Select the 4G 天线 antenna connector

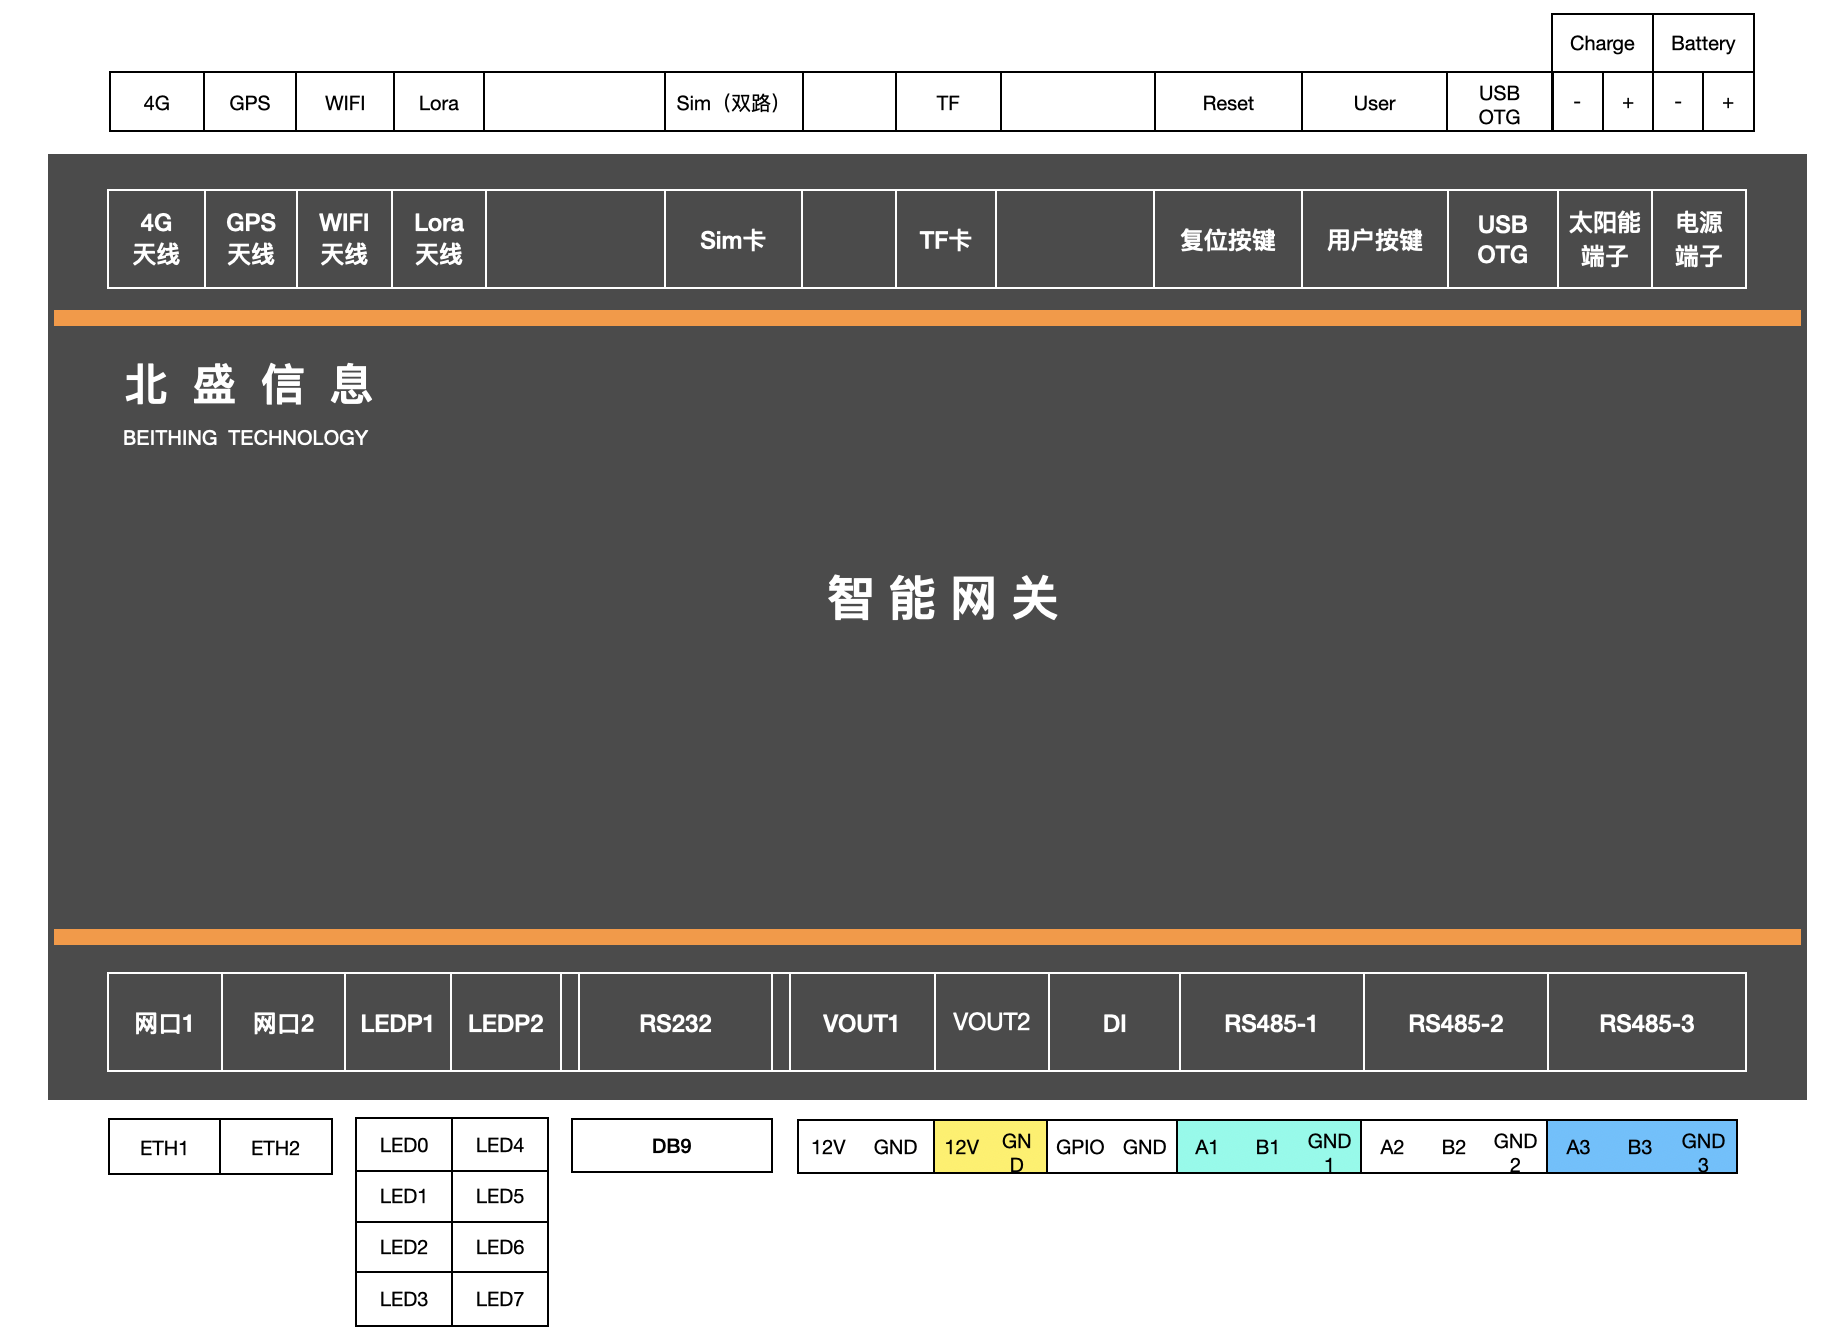pyautogui.click(x=156, y=239)
